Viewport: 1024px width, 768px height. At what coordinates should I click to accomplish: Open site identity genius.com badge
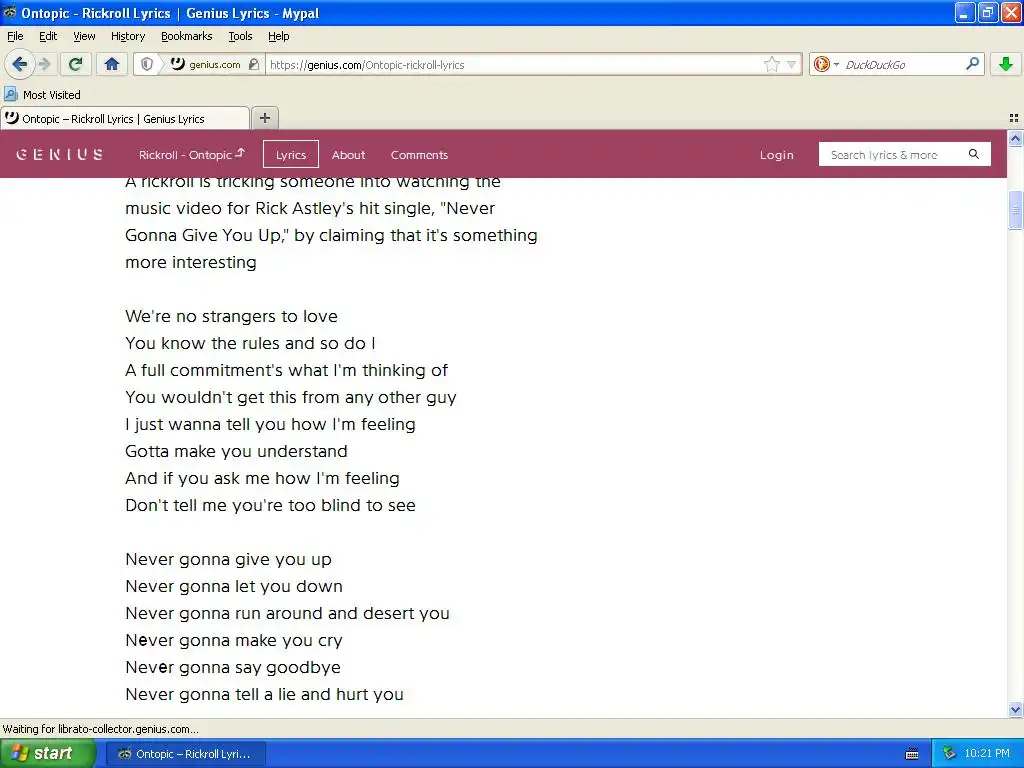tap(206, 64)
